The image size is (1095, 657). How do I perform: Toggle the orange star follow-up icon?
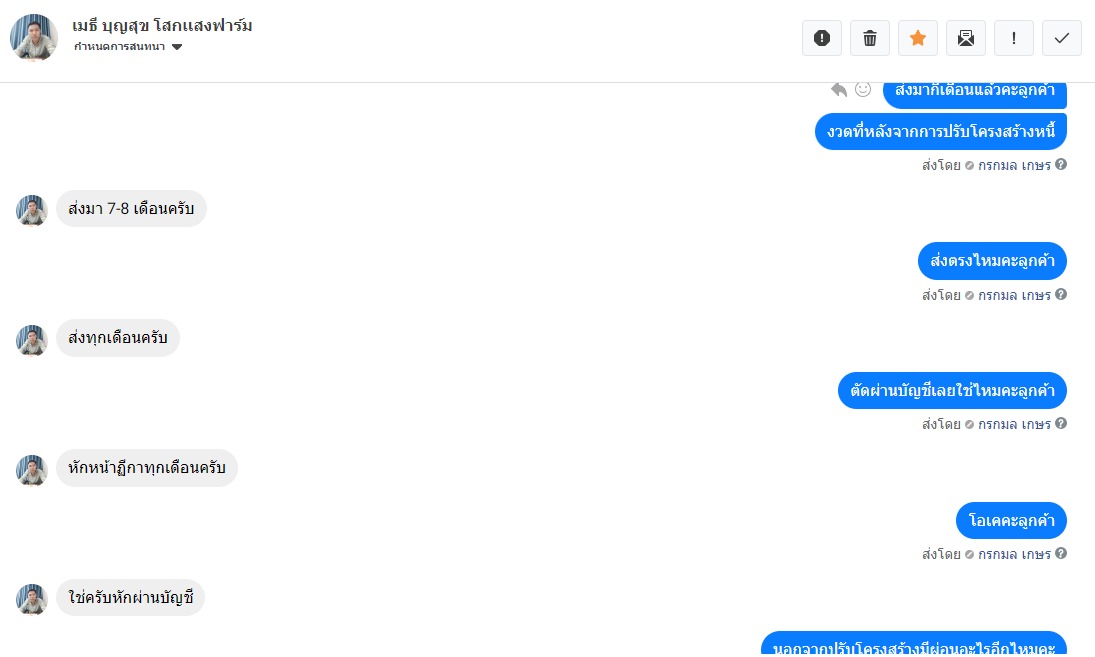coord(918,38)
